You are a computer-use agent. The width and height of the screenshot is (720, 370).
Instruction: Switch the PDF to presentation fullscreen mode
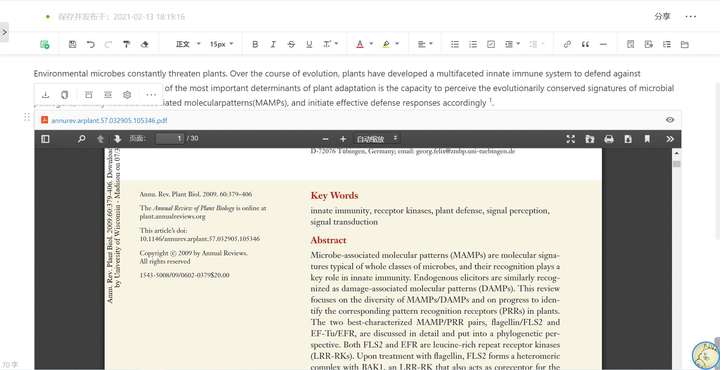click(570, 139)
